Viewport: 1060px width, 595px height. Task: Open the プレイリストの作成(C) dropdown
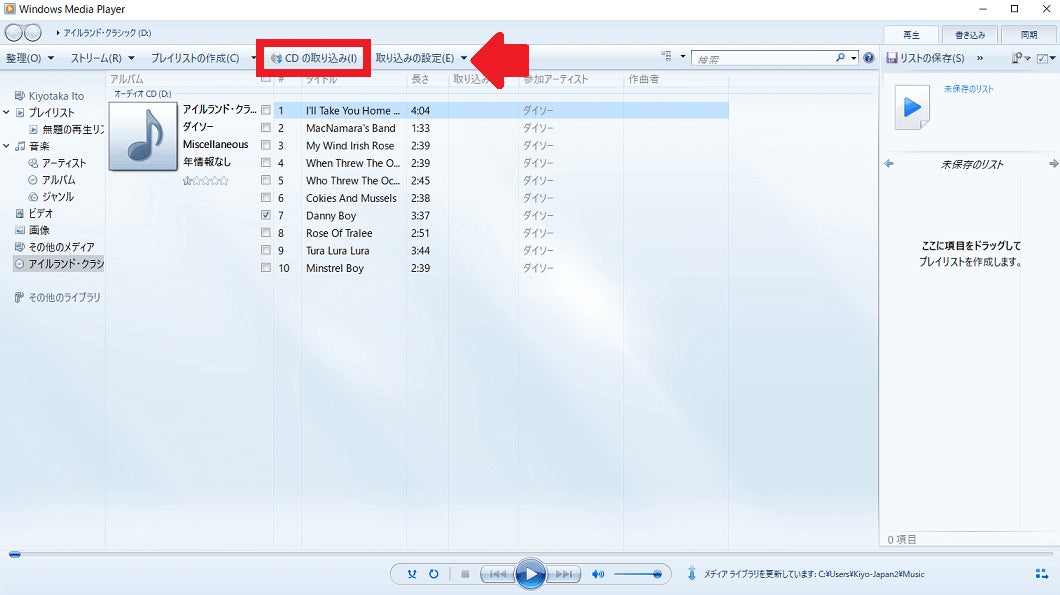203,58
